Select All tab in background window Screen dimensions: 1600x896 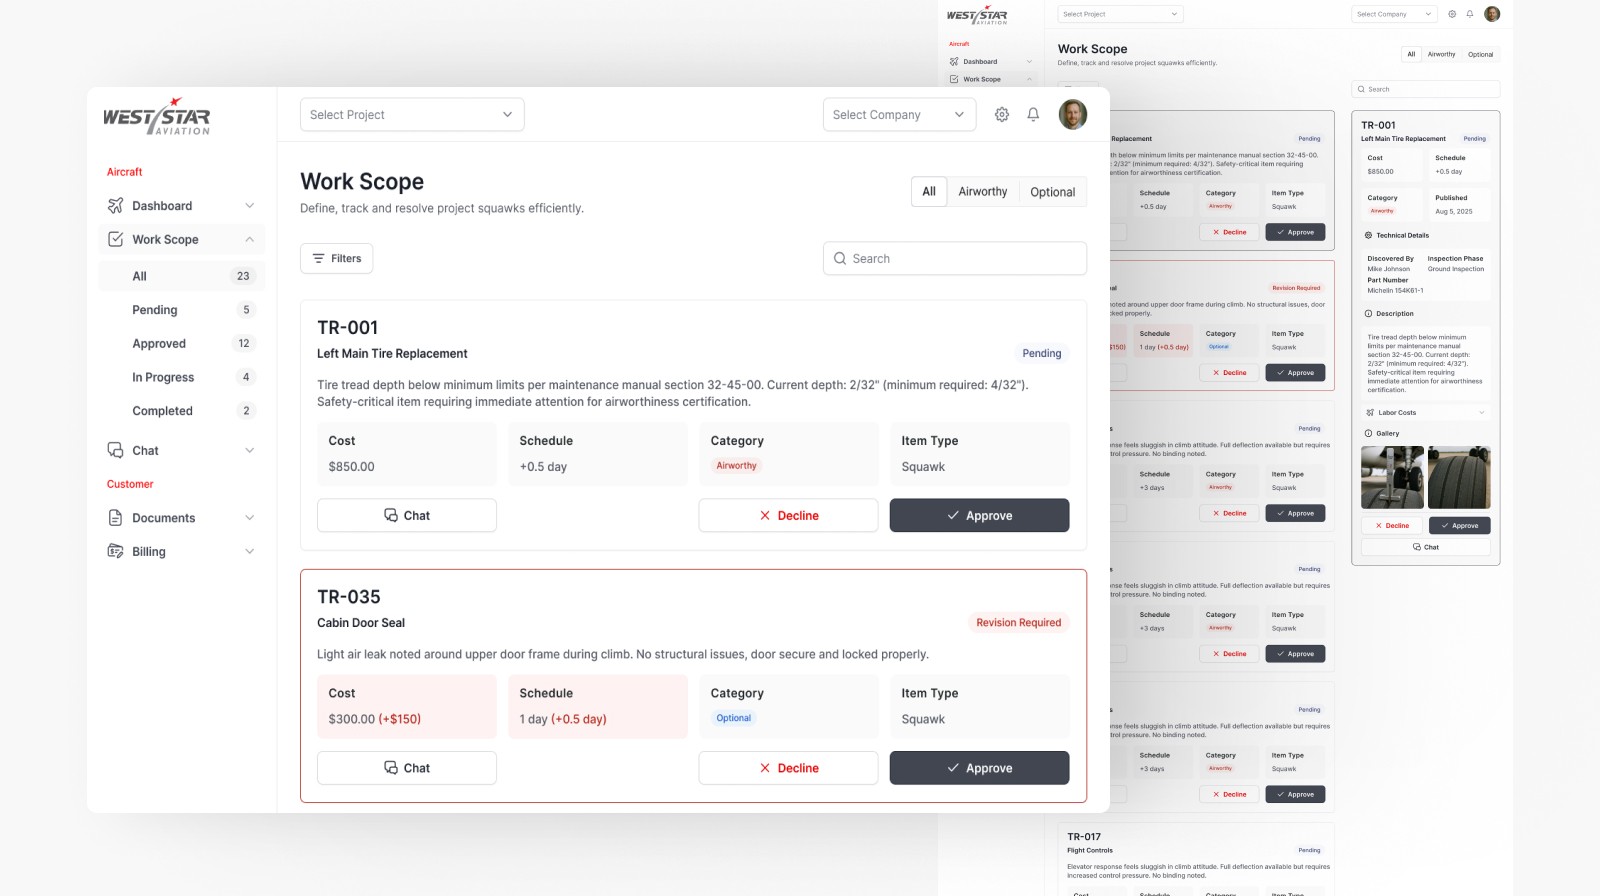[x=1411, y=54]
